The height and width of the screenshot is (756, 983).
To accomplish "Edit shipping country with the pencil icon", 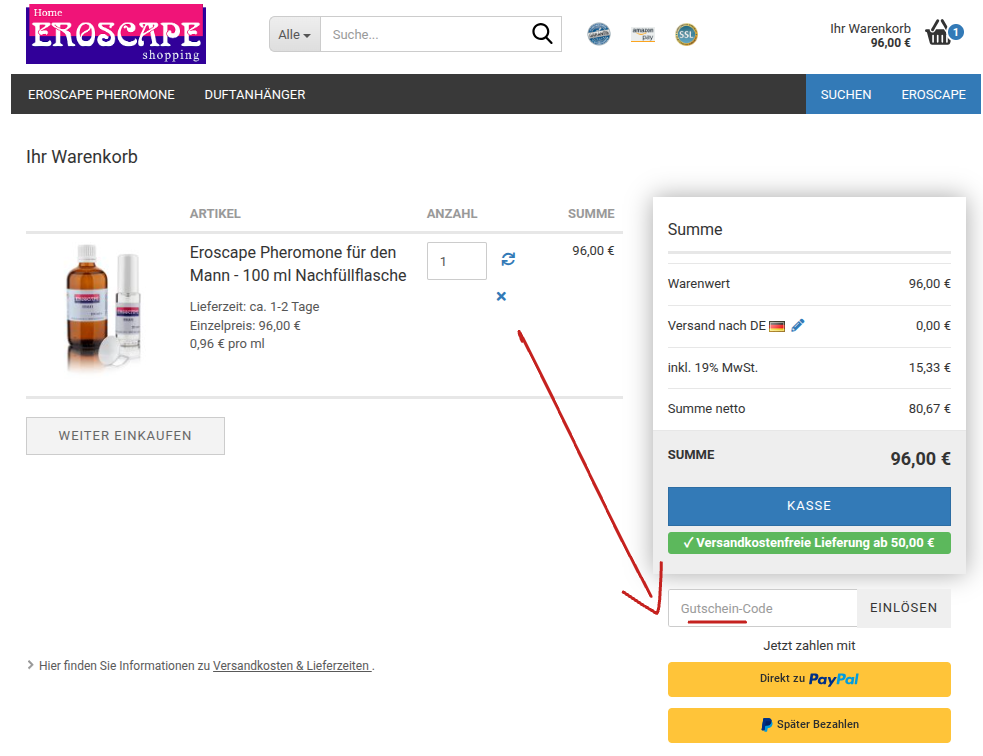I will 798,325.
